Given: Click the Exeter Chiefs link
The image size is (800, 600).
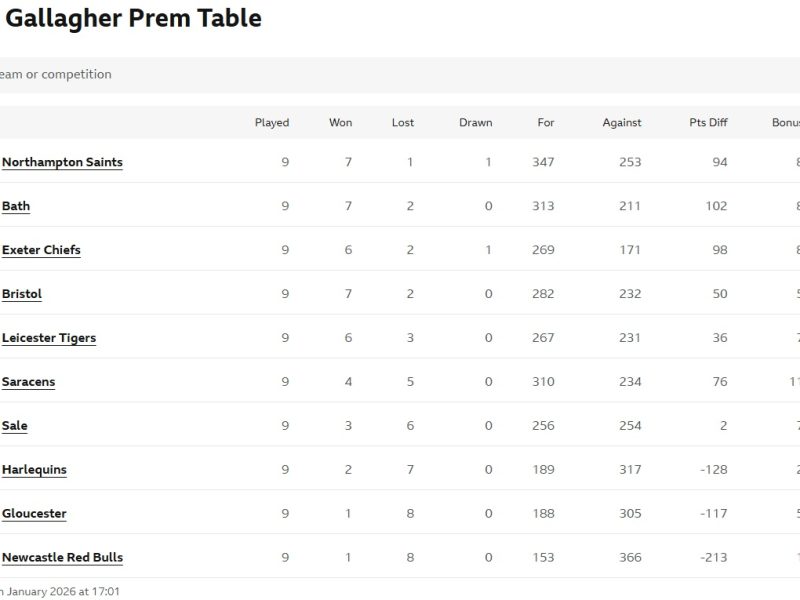Looking at the screenshot, I should (x=41, y=250).
